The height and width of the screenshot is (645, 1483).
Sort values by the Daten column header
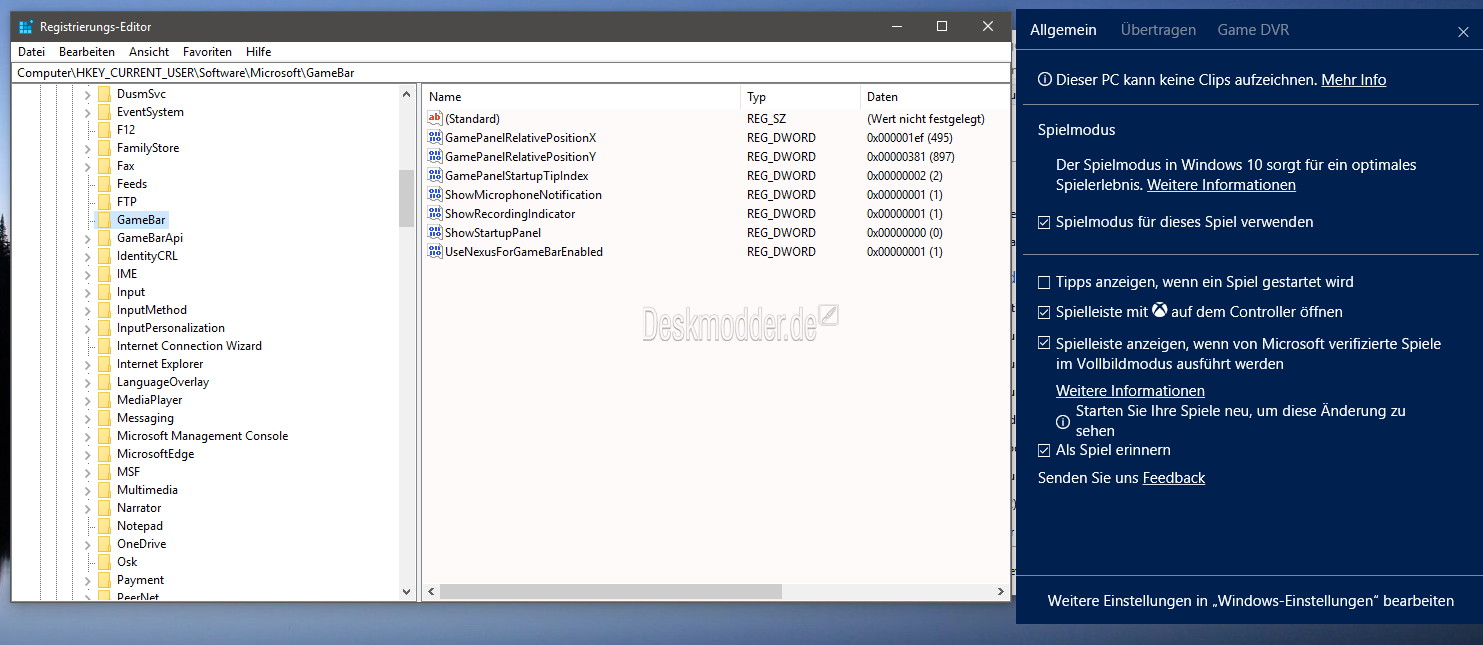(x=935, y=97)
